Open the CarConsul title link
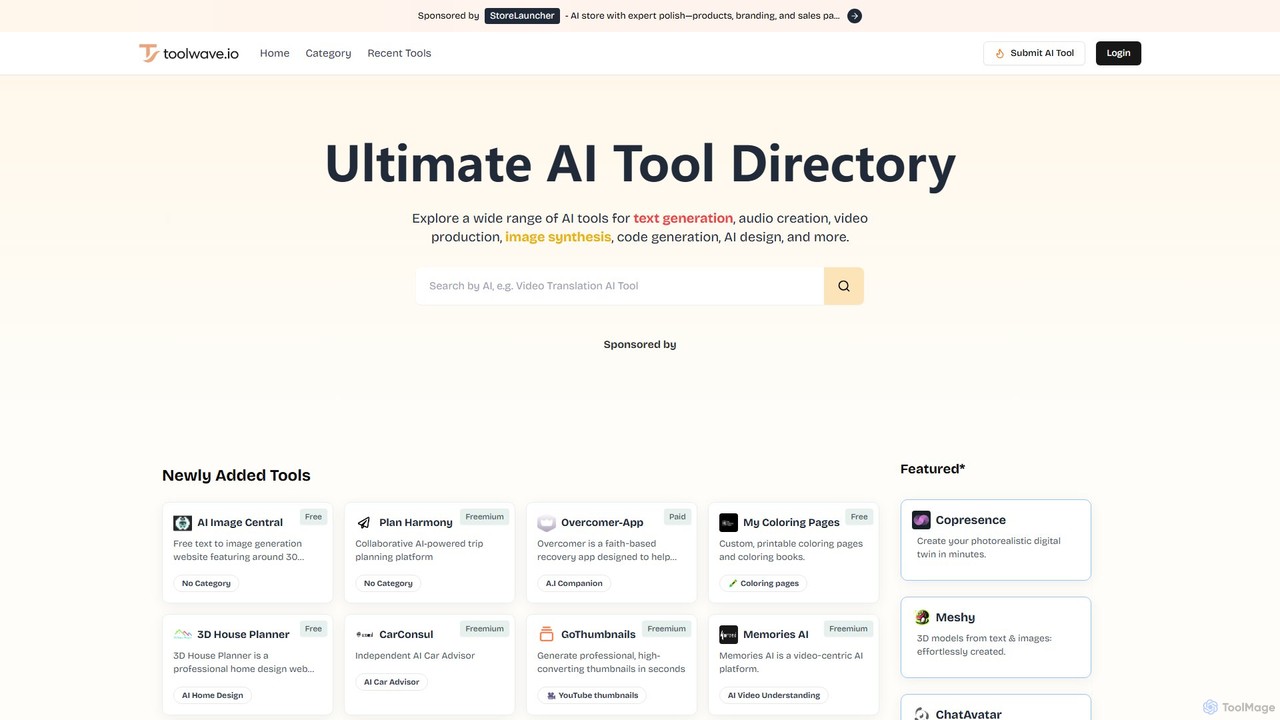Screen dimensions: 1280x720 pyautogui.click(x=406, y=635)
